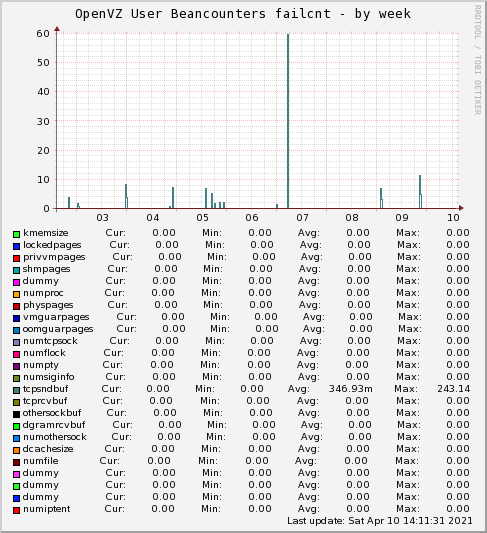Click the 60 label on y-axis

coord(43,34)
